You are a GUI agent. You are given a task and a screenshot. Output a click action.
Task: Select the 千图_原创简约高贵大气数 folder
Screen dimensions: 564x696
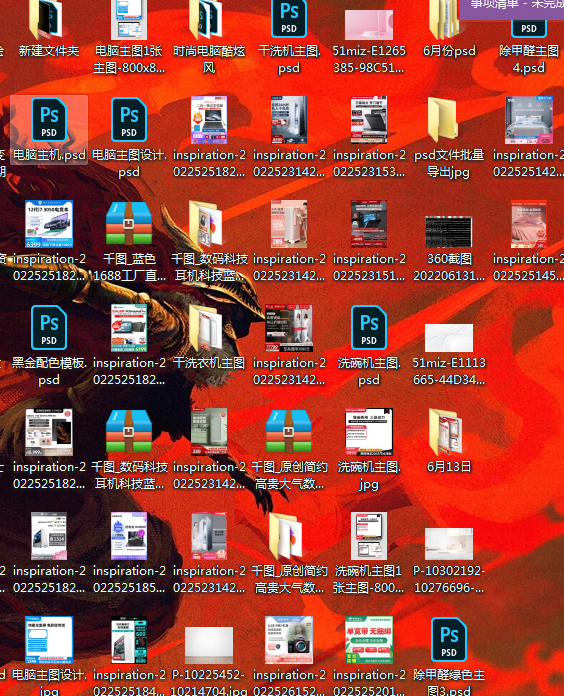286,535
